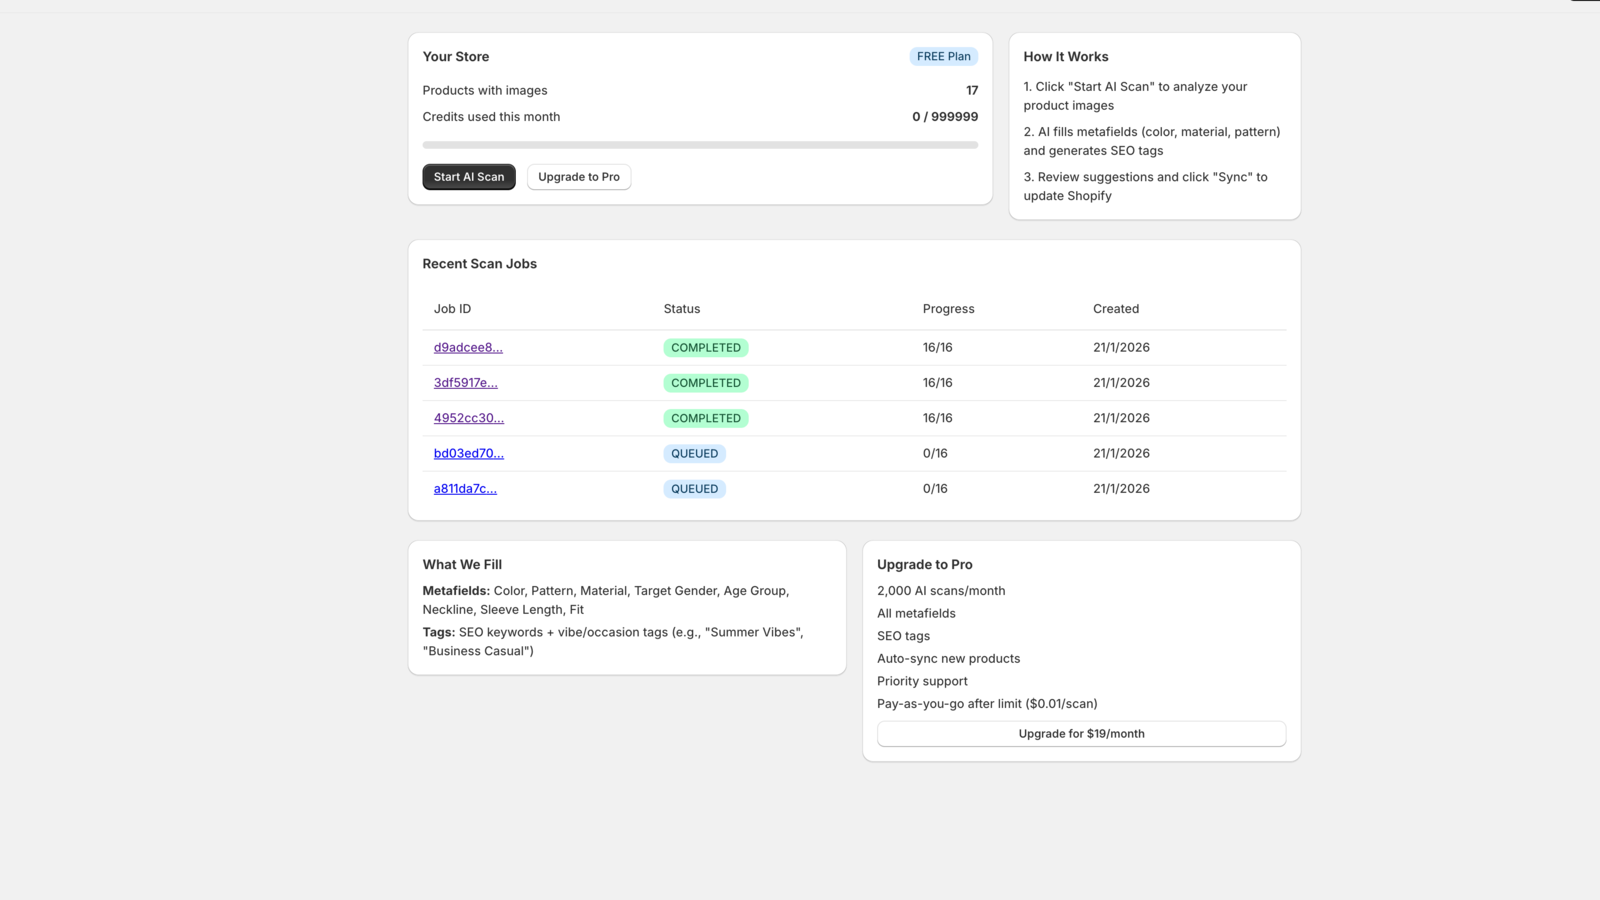Click the credits usage progress bar
This screenshot has height=900, width=1600.
[x=700, y=145]
